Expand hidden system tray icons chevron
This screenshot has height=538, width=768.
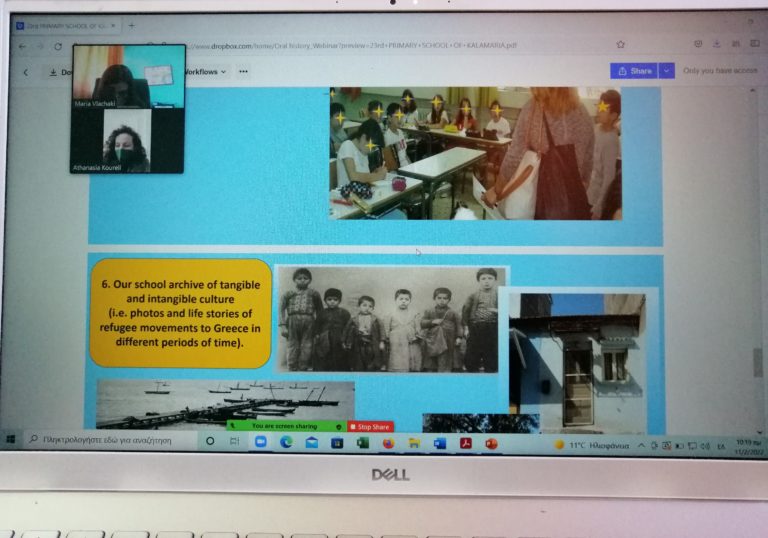point(641,445)
